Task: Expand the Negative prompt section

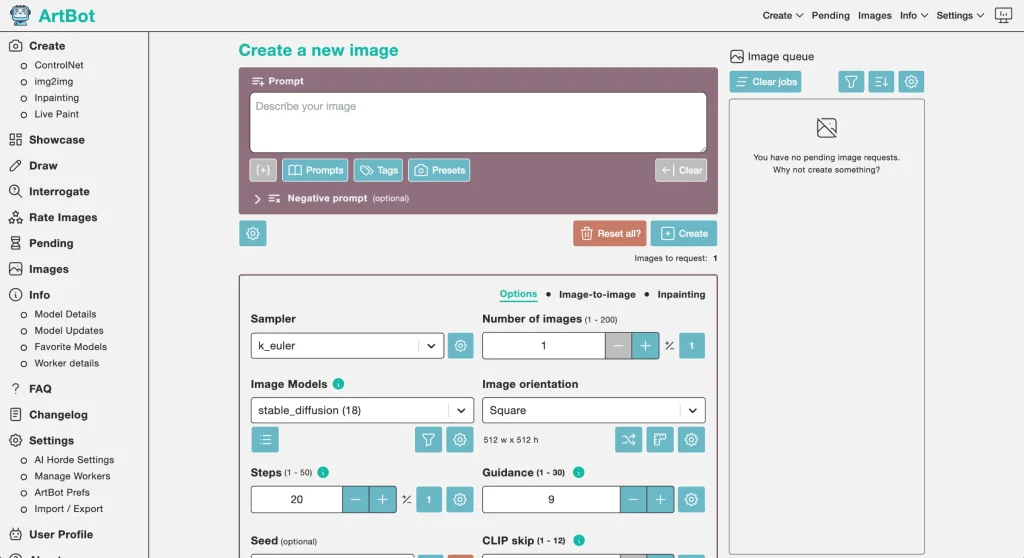Action: point(258,199)
